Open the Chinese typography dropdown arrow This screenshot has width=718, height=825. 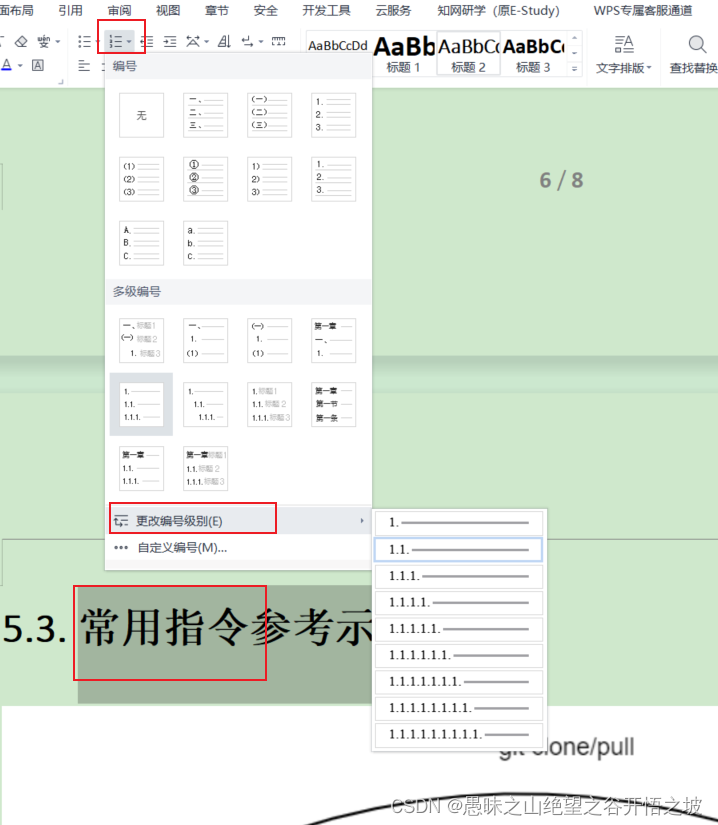pyautogui.click(x=207, y=42)
